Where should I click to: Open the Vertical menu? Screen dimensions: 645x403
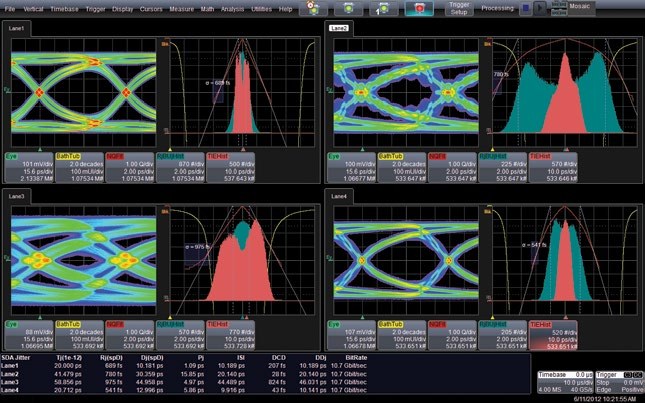33,9
